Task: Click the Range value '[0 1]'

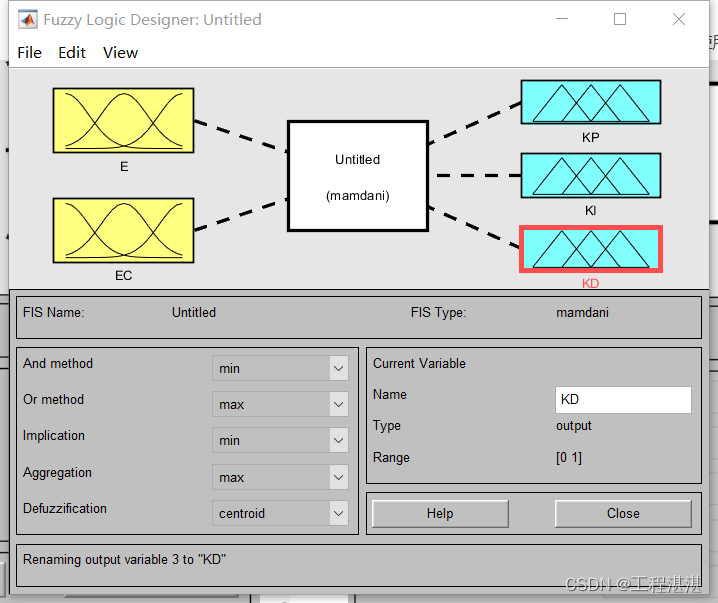Action: [569, 457]
